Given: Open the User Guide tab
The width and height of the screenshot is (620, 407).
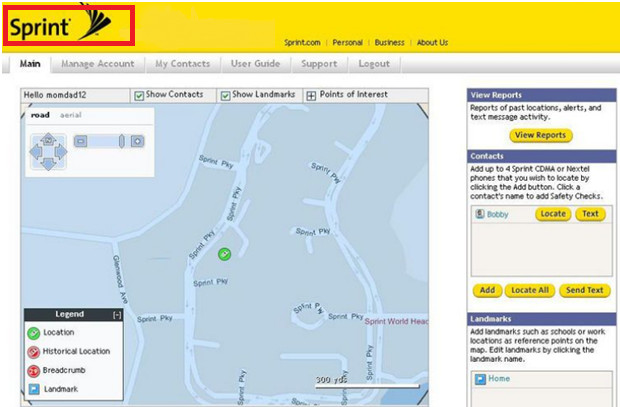Looking at the screenshot, I should [x=255, y=64].
